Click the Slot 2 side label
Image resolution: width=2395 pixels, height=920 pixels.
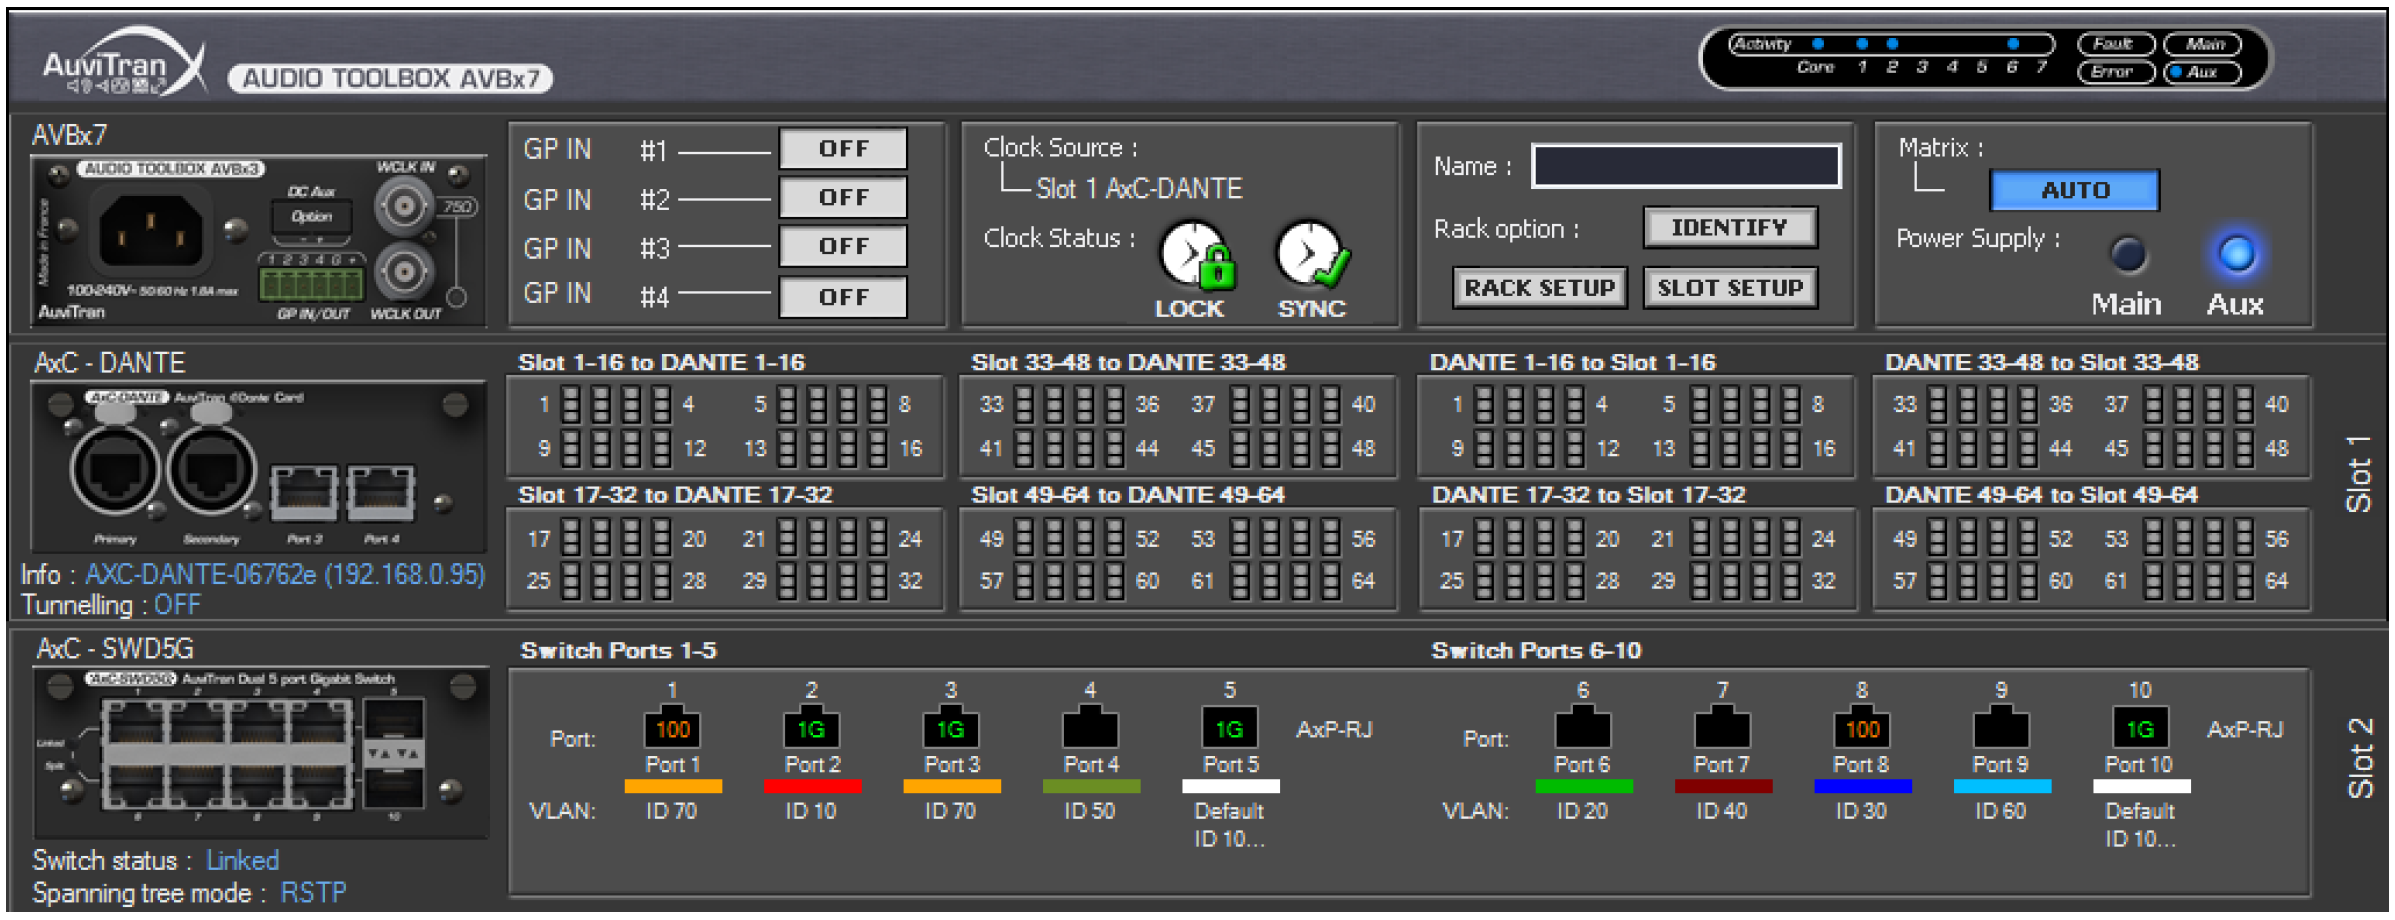[x=2360, y=758]
